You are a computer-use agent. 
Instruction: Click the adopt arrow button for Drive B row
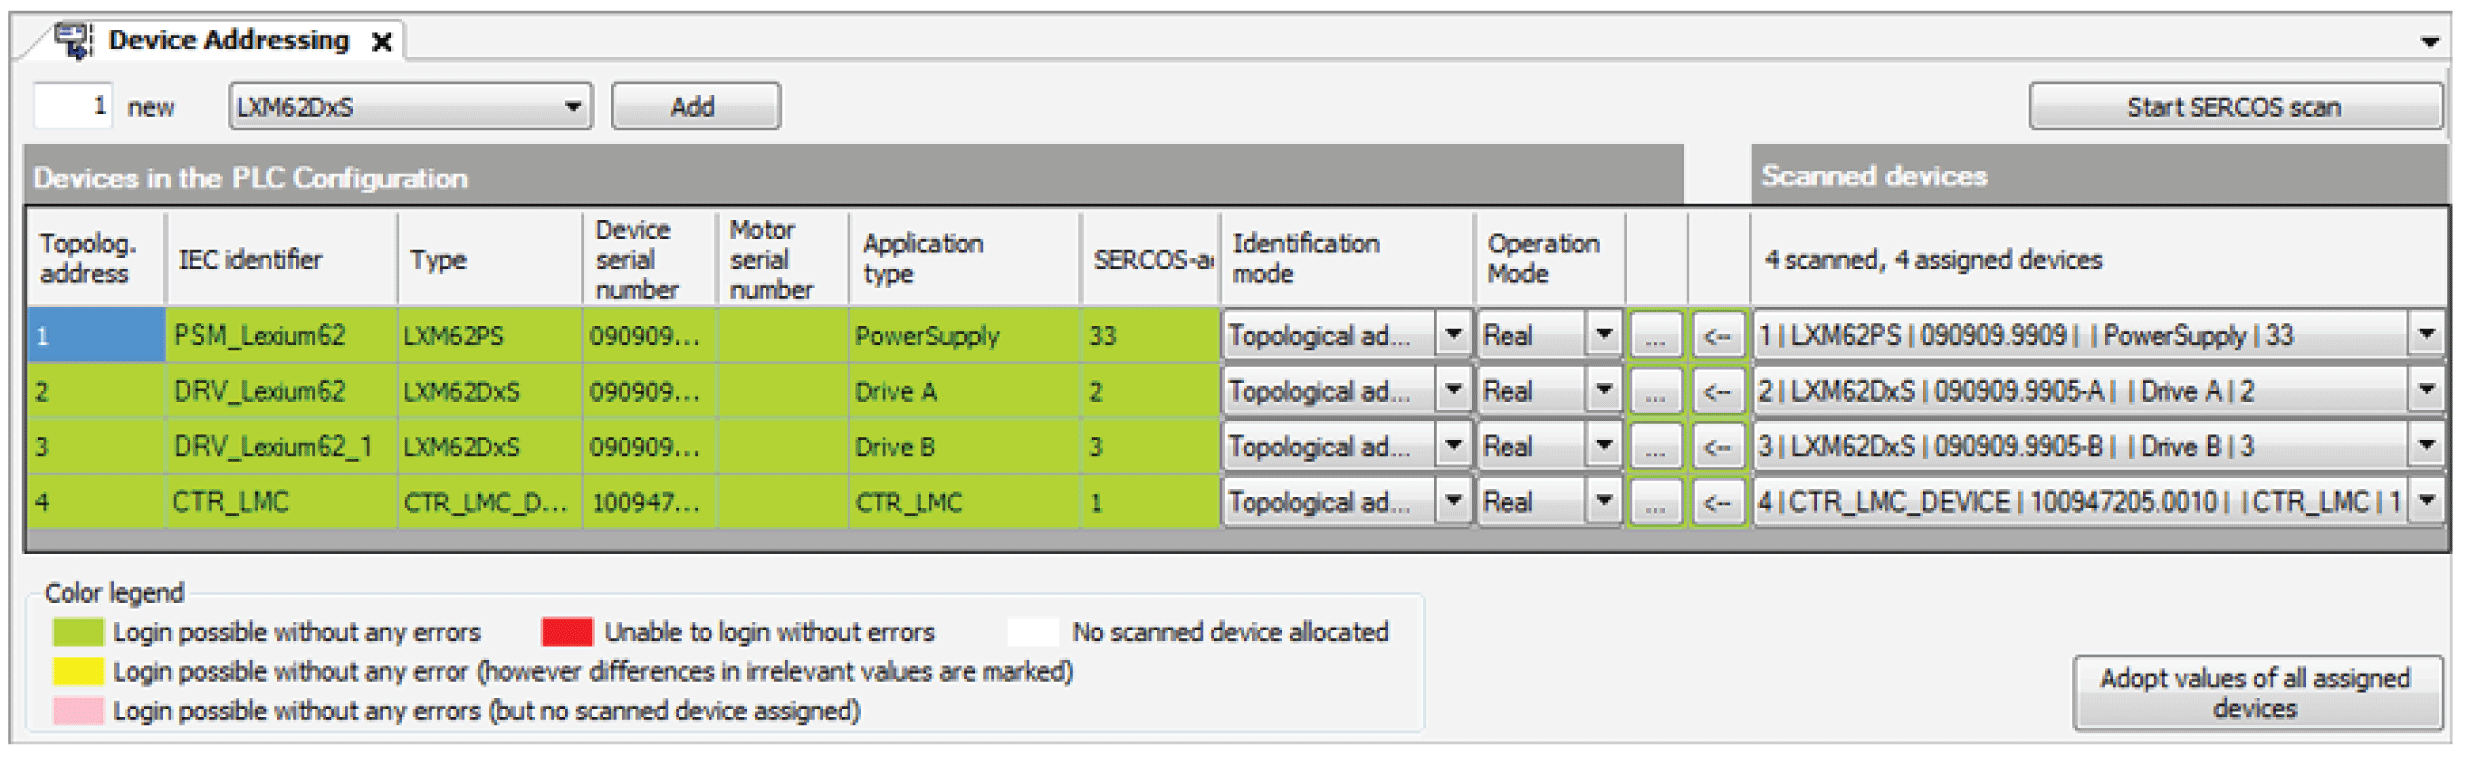tap(1718, 446)
